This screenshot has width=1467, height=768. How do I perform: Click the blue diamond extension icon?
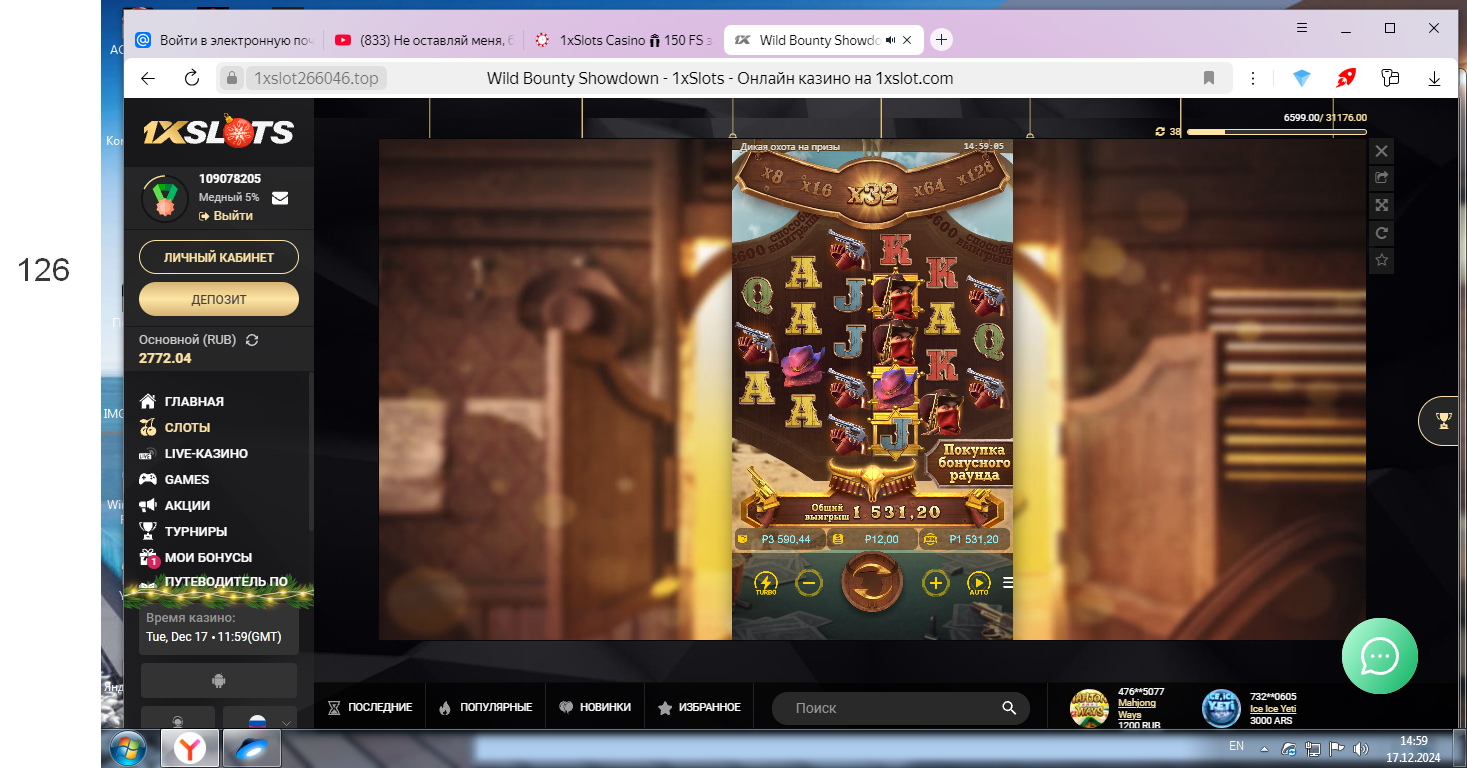pos(1301,78)
